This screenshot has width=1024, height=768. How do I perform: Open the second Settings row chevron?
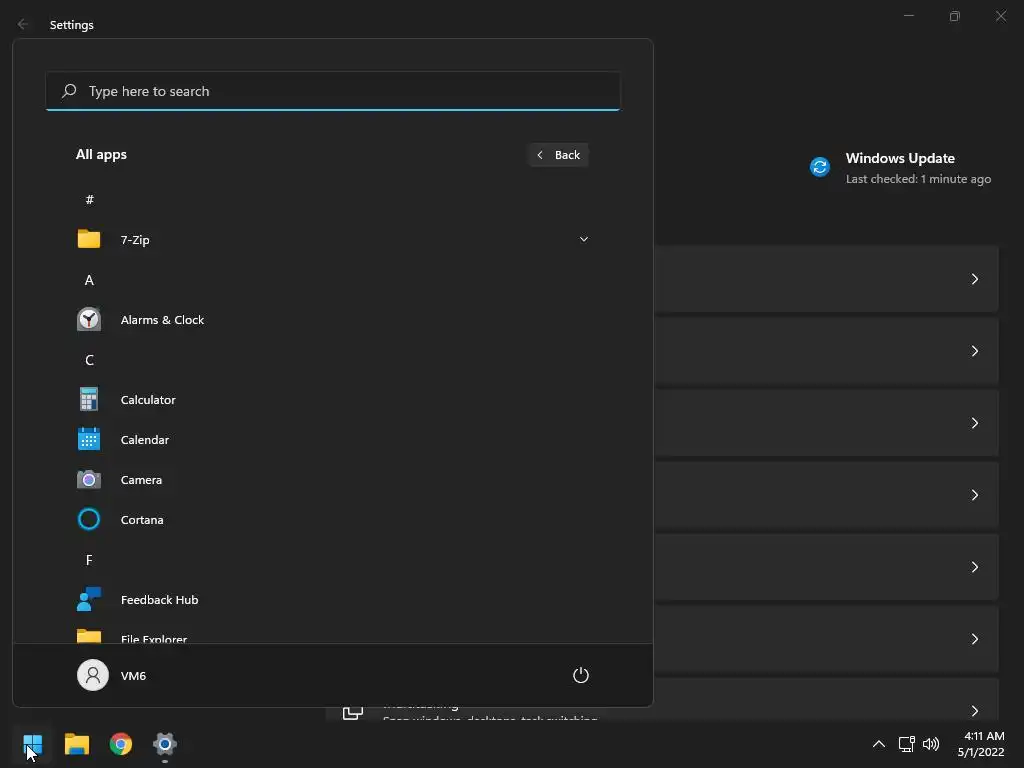point(974,351)
